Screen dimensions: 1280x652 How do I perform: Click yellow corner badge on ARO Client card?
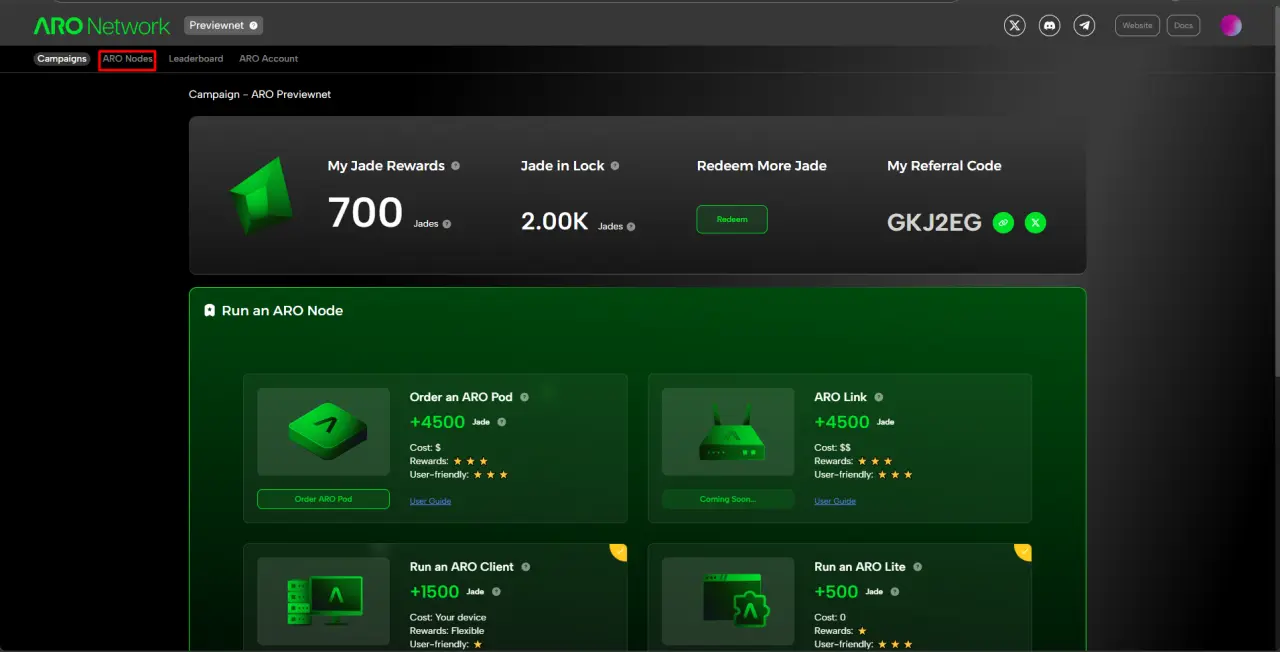click(x=619, y=552)
